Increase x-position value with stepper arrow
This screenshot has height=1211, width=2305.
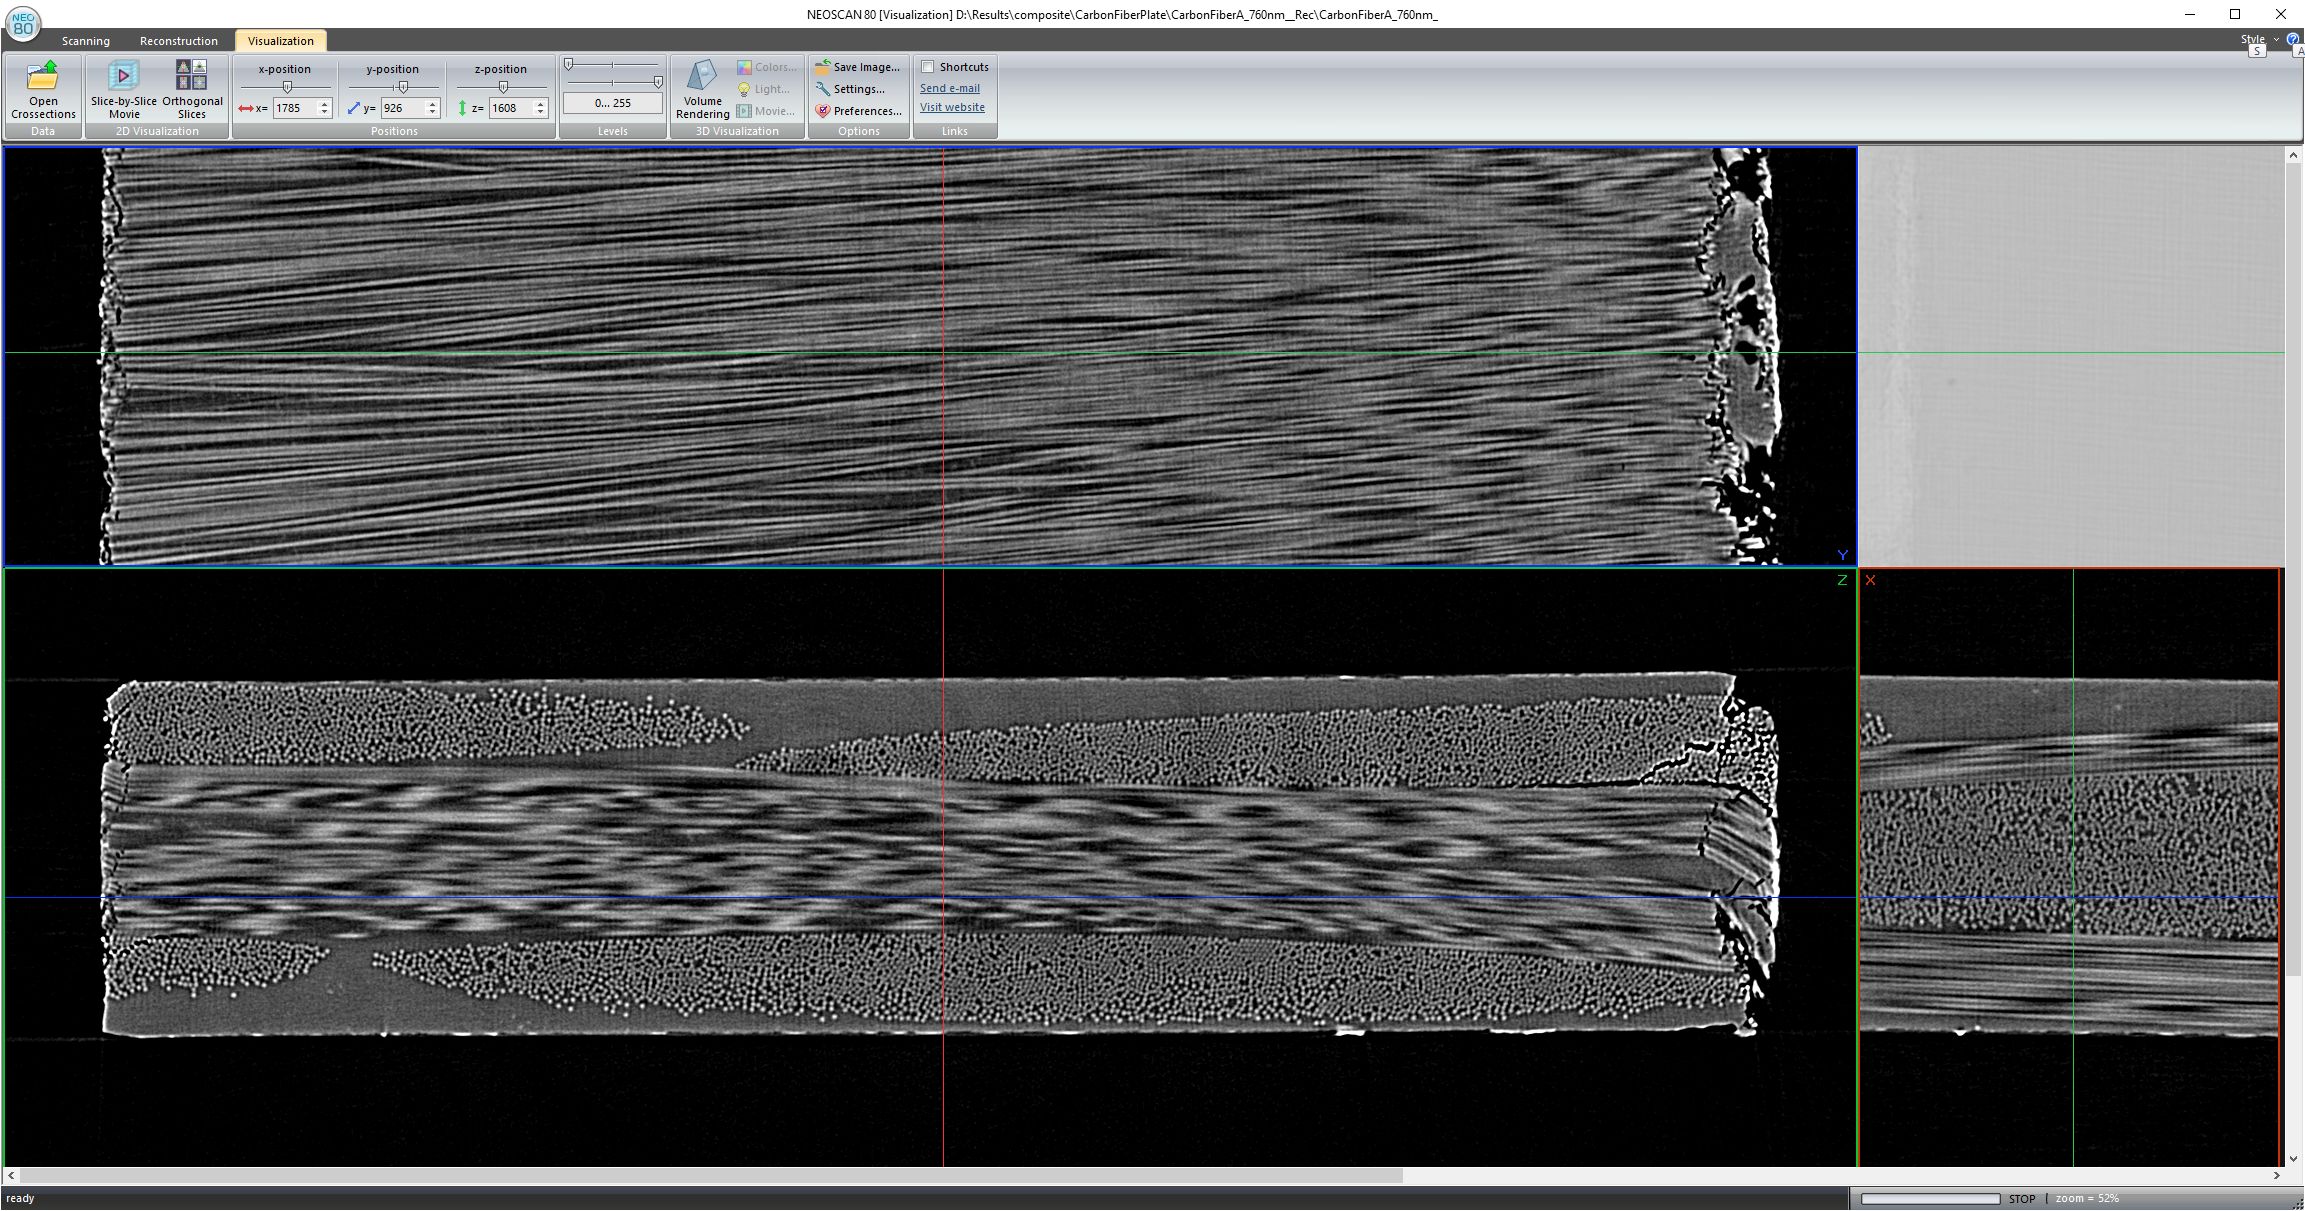click(324, 103)
